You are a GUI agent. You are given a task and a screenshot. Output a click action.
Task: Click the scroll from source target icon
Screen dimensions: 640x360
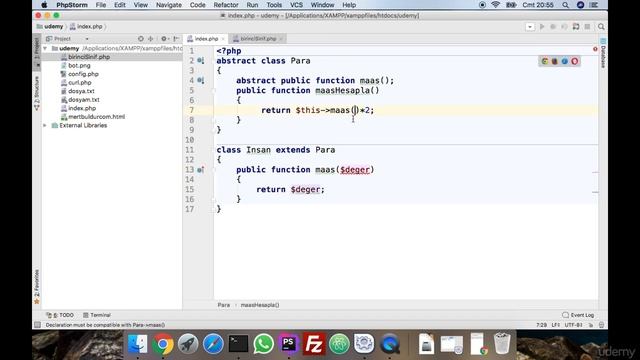141,39
